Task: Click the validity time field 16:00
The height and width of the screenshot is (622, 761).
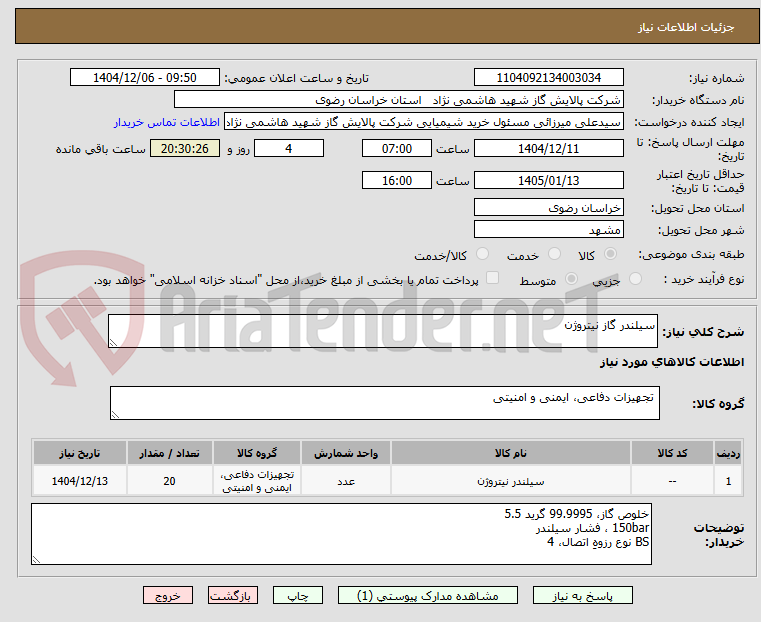Action: 397,180
